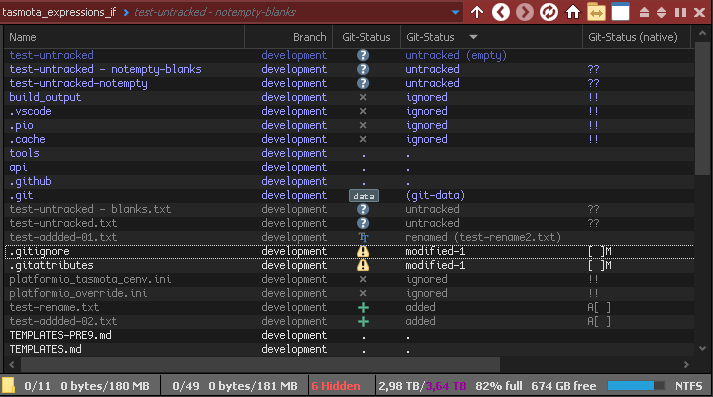
Task: Select the .gitignore file name
Action: point(40,251)
